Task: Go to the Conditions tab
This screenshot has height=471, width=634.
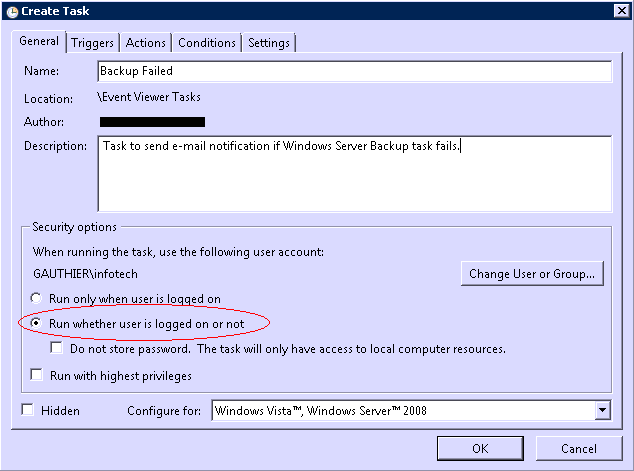Action: pyautogui.click(x=207, y=43)
